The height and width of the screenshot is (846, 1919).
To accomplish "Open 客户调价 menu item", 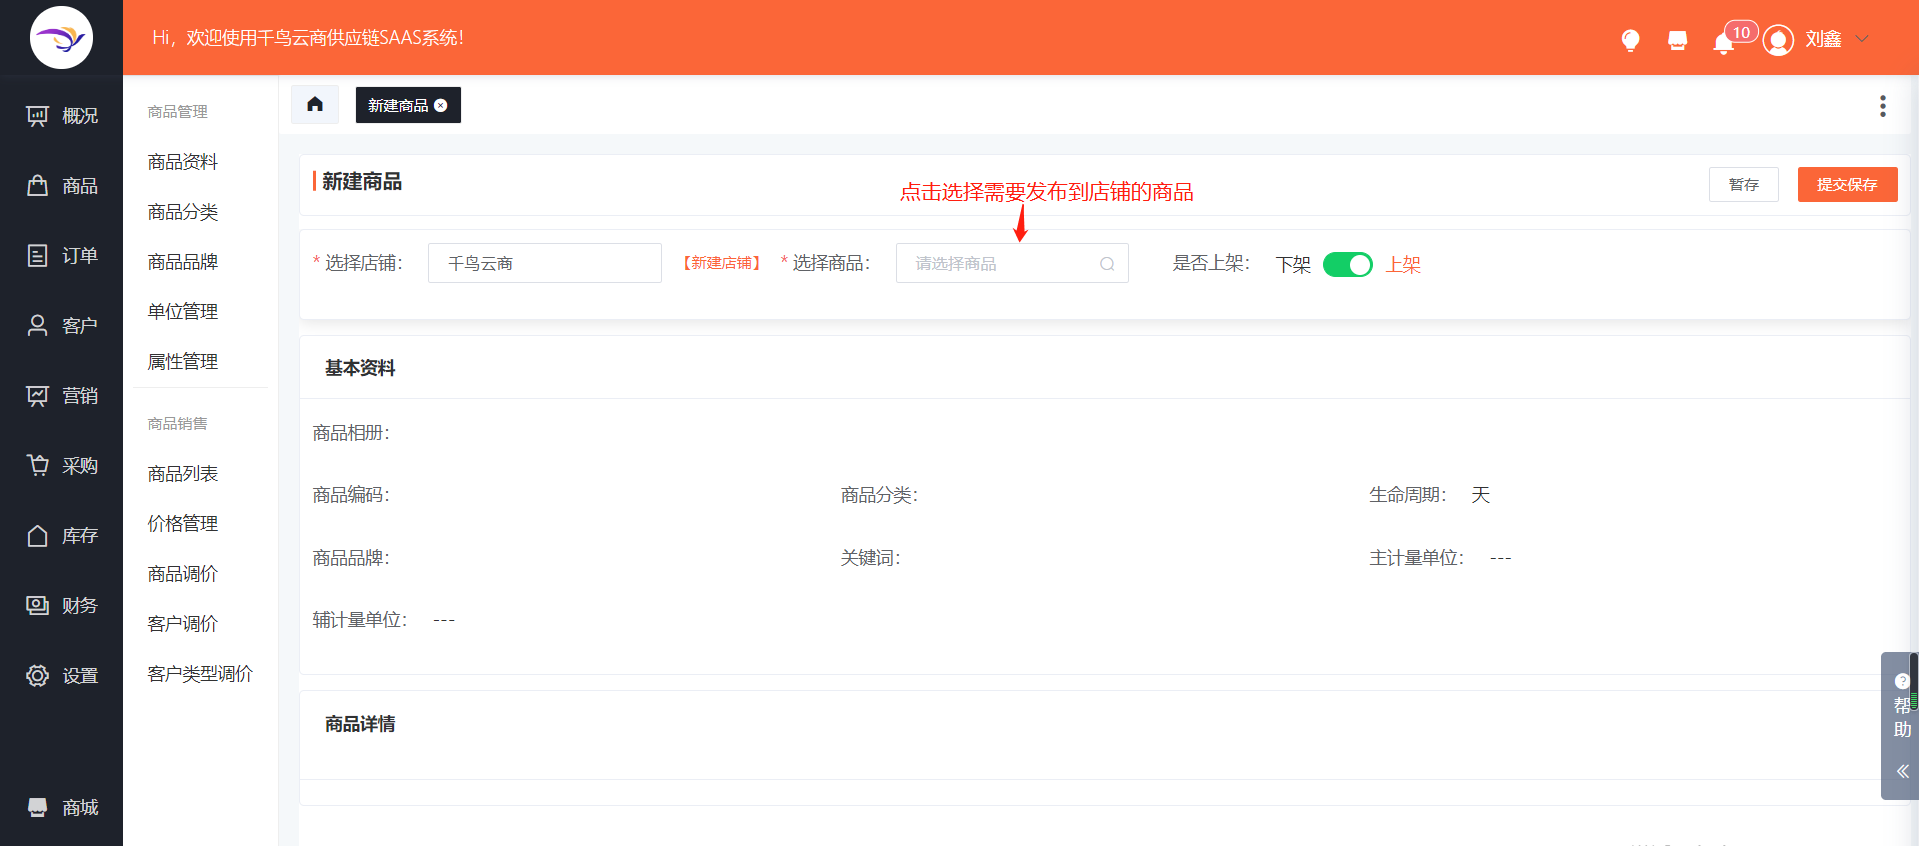I will [x=183, y=624].
